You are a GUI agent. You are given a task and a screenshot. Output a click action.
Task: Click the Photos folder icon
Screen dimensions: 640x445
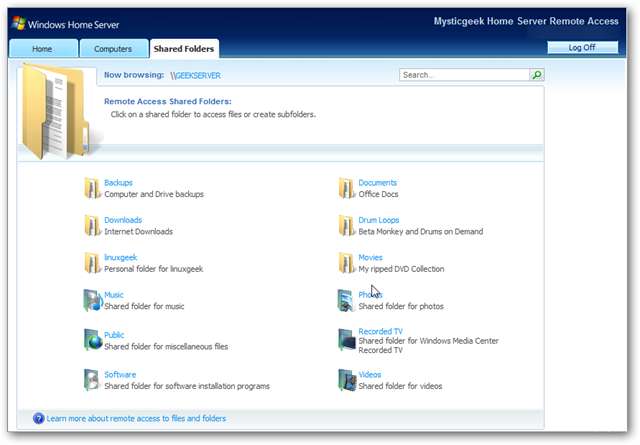(x=346, y=300)
